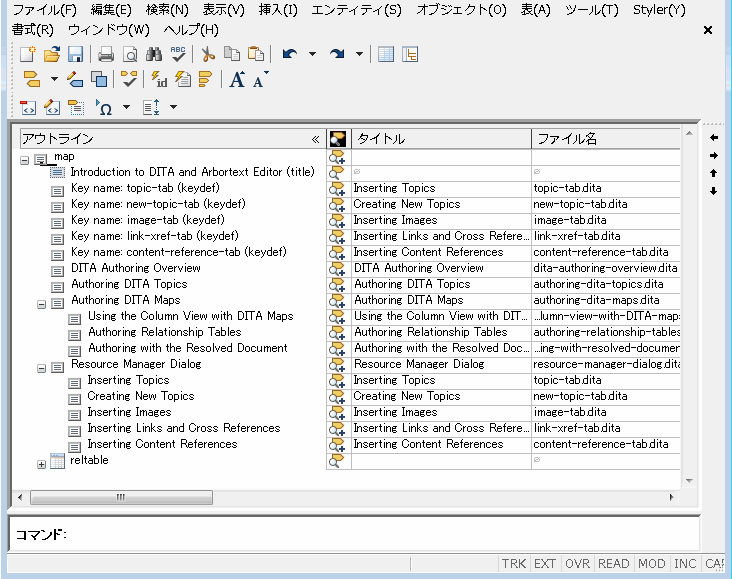Insert markup with the yellow tag pair icon

click(x=32, y=79)
